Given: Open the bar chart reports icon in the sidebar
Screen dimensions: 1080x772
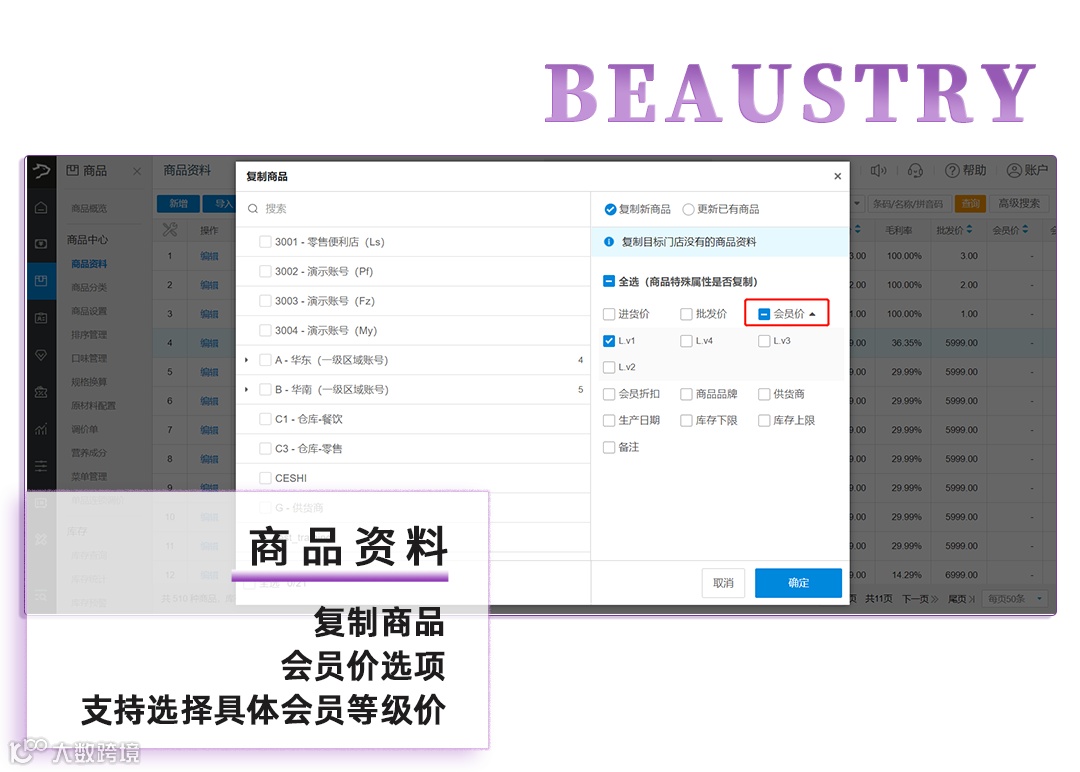Looking at the screenshot, I should click(x=41, y=429).
